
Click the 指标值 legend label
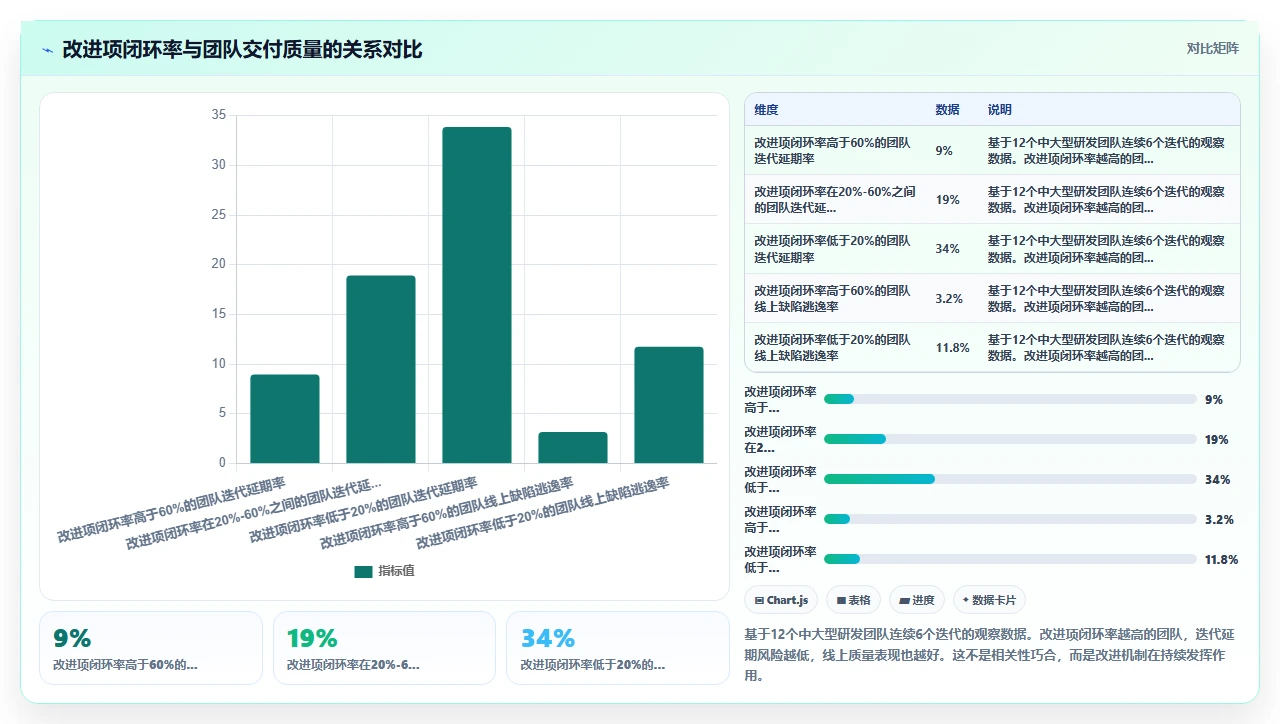point(396,571)
